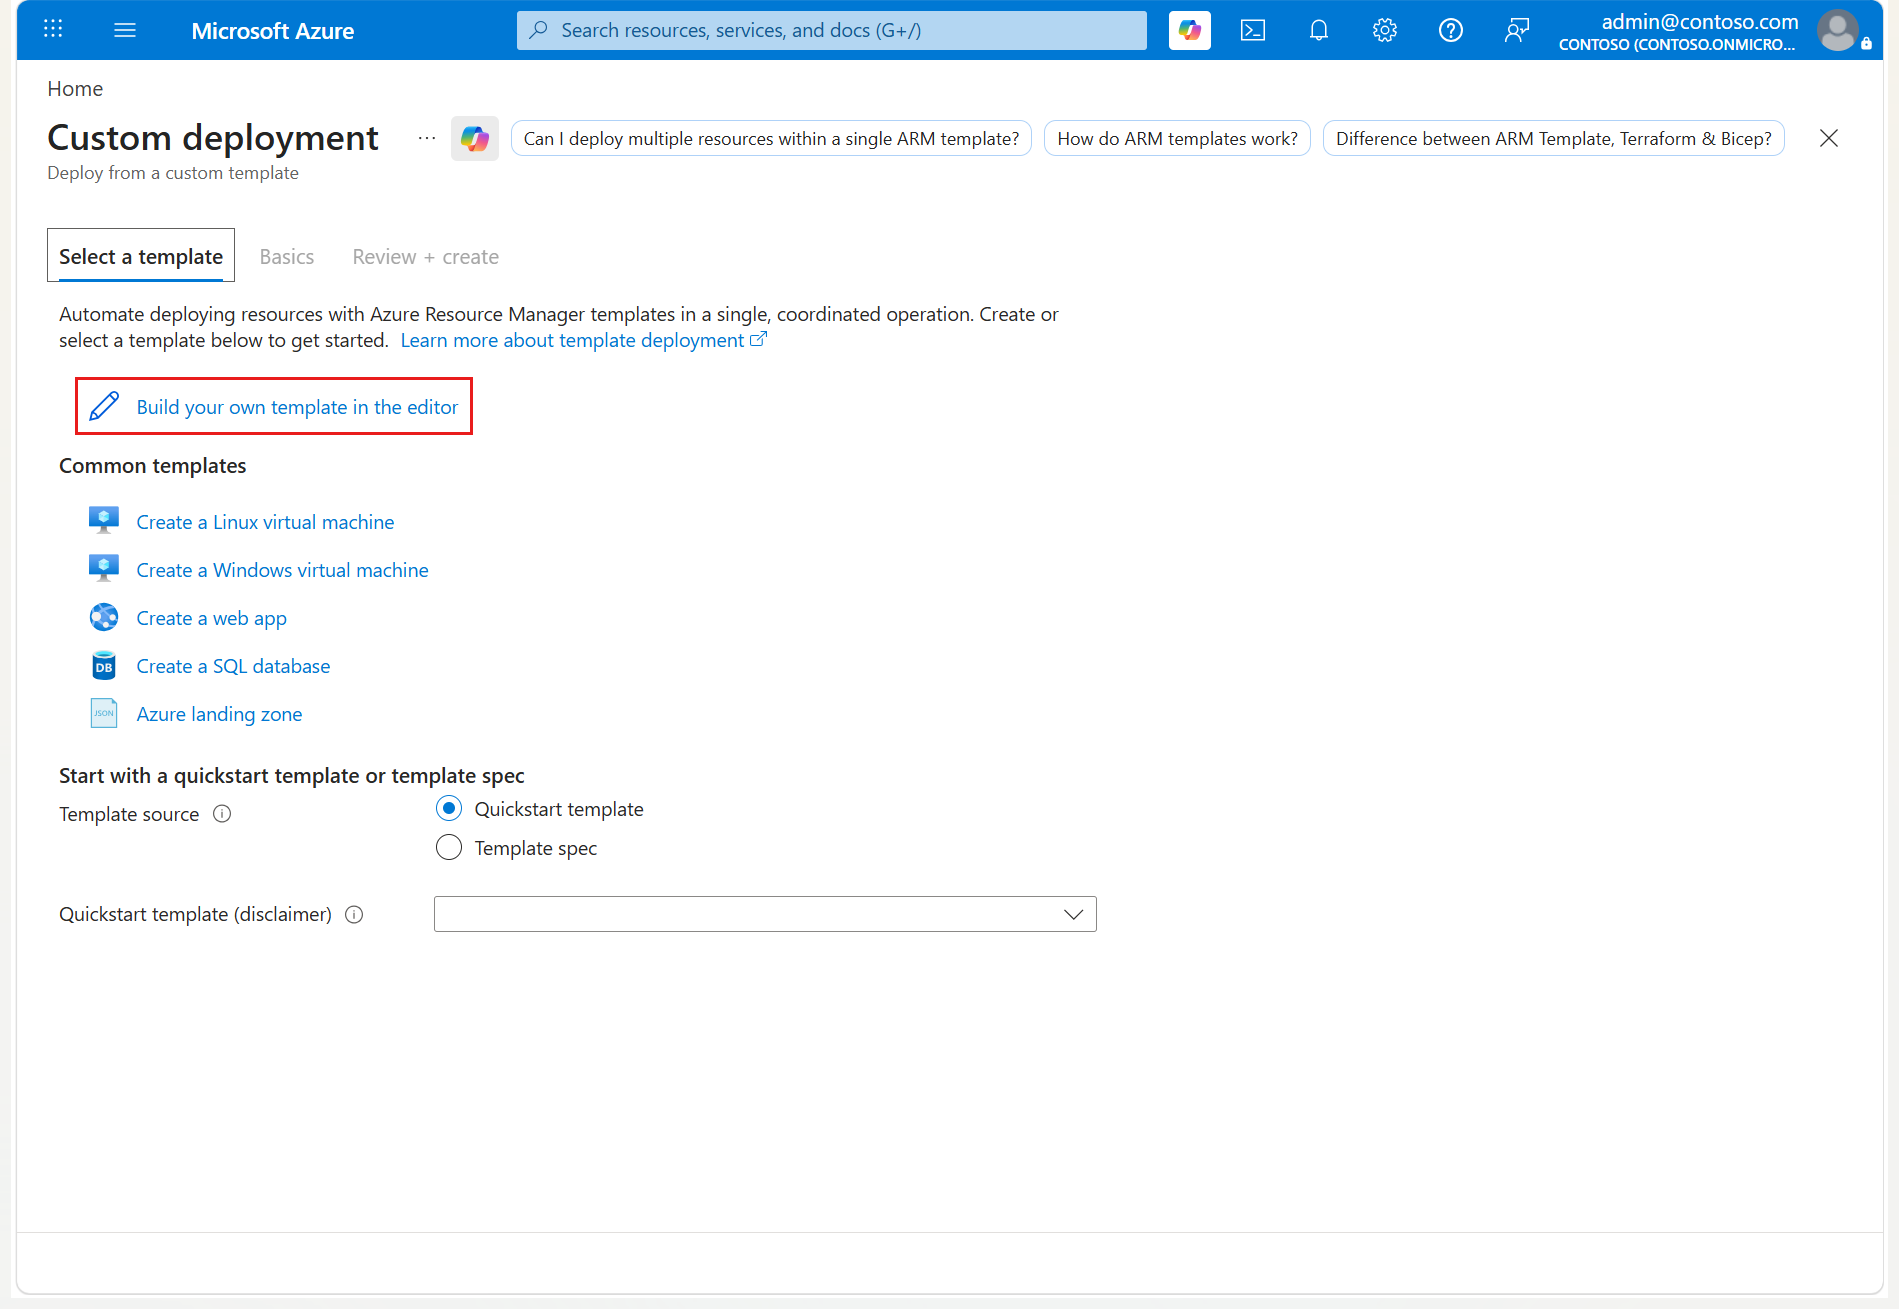
Task: Click the Windows virtual machine icon
Action: pos(104,569)
